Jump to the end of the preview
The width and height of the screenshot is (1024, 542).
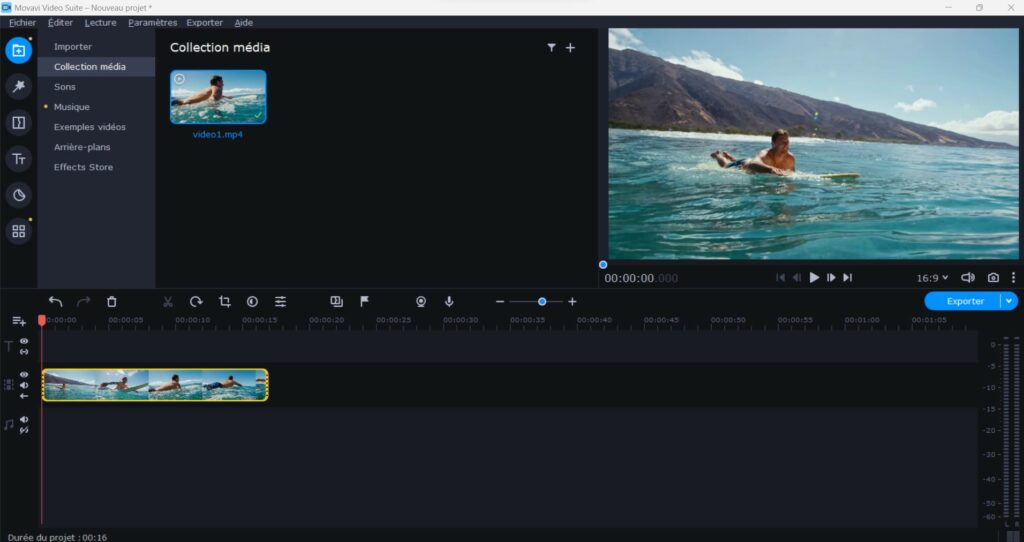848,278
